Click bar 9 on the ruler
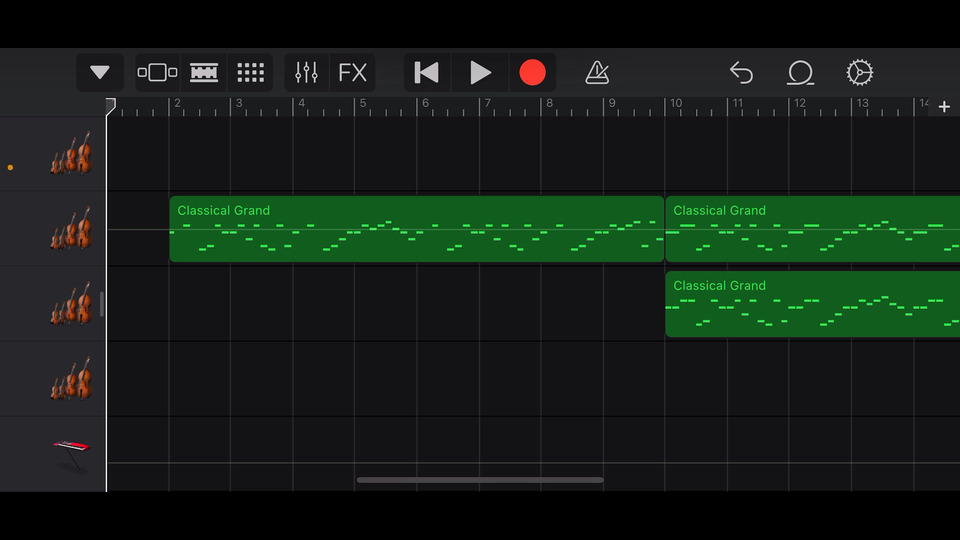The width and height of the screenshot is (960, 540). tap(612, 103)
